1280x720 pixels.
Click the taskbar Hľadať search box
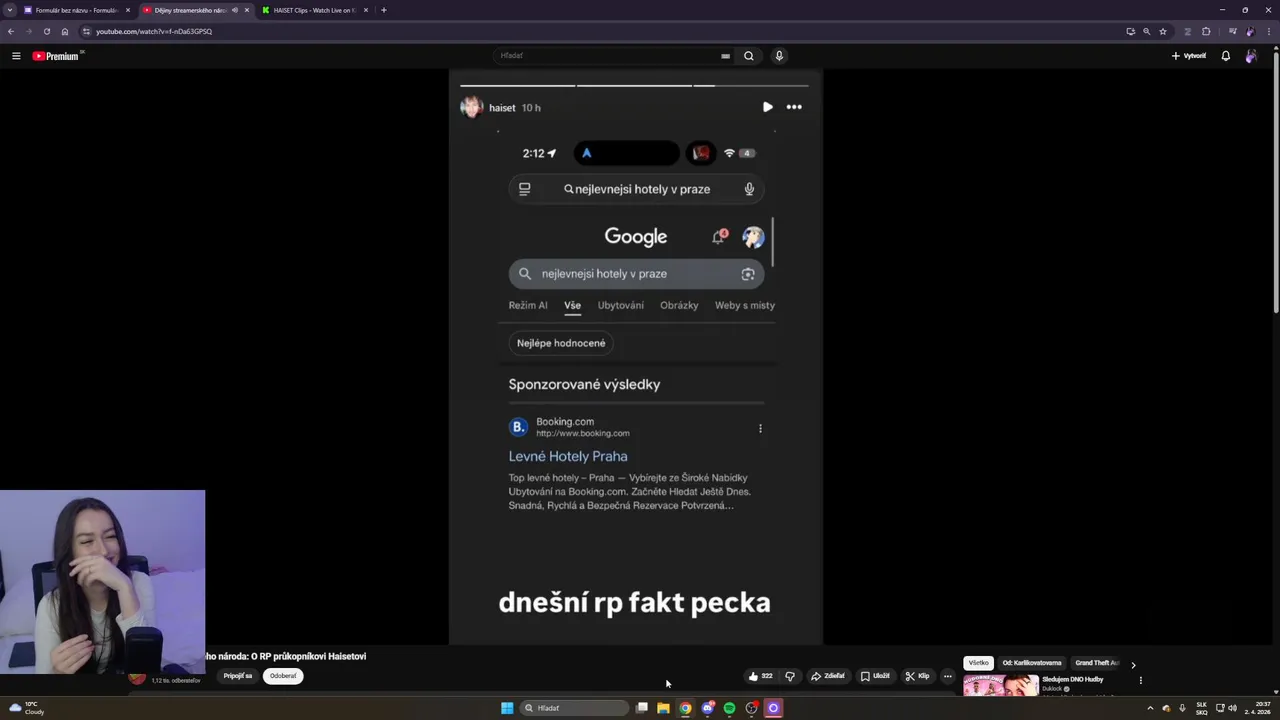click(x=575, y=708)
